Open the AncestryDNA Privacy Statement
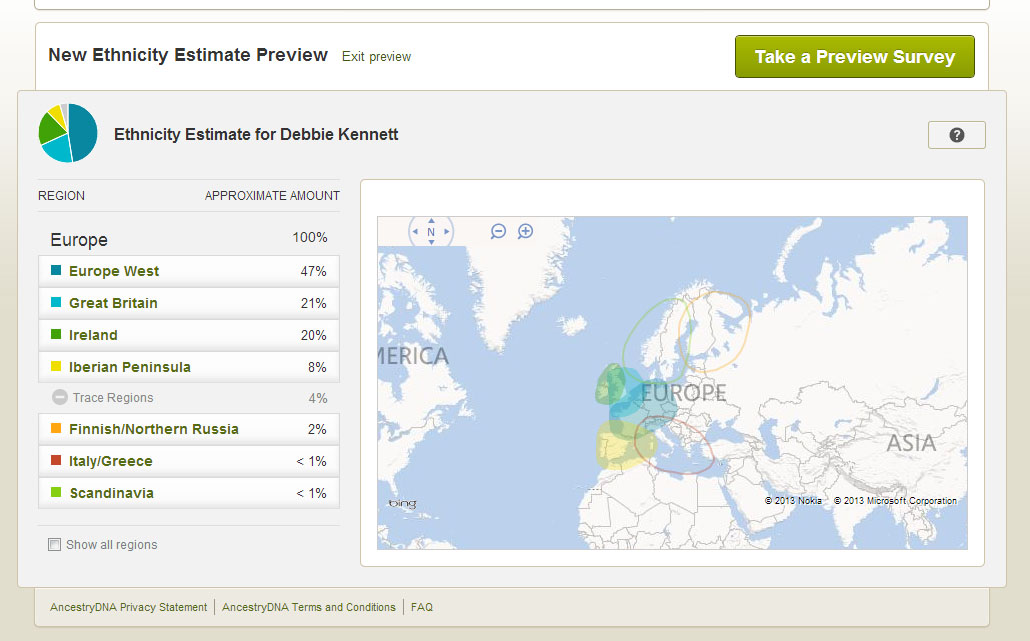1030x641 pixels. coord(128,607)
